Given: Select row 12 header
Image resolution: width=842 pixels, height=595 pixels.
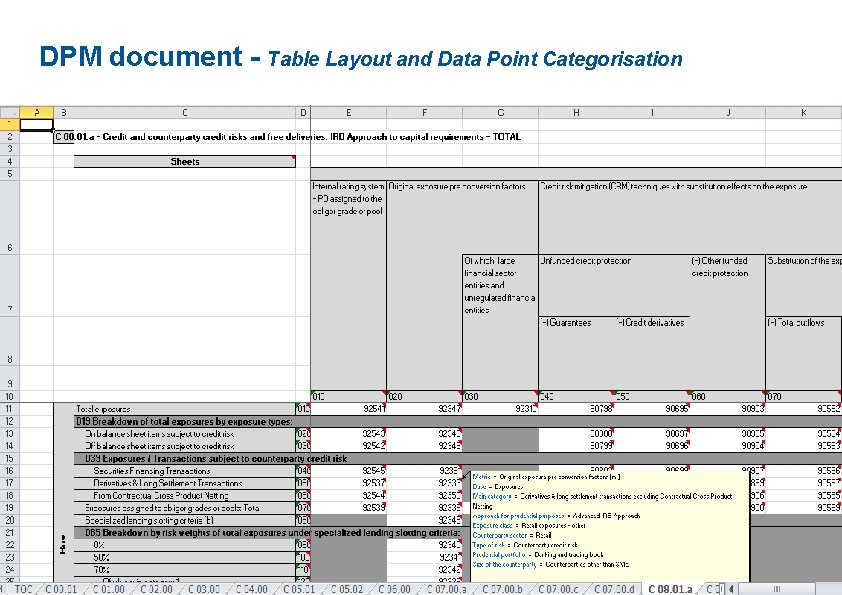Looking at the screenshot, I should pyautogui.click(x=10, y=421).
